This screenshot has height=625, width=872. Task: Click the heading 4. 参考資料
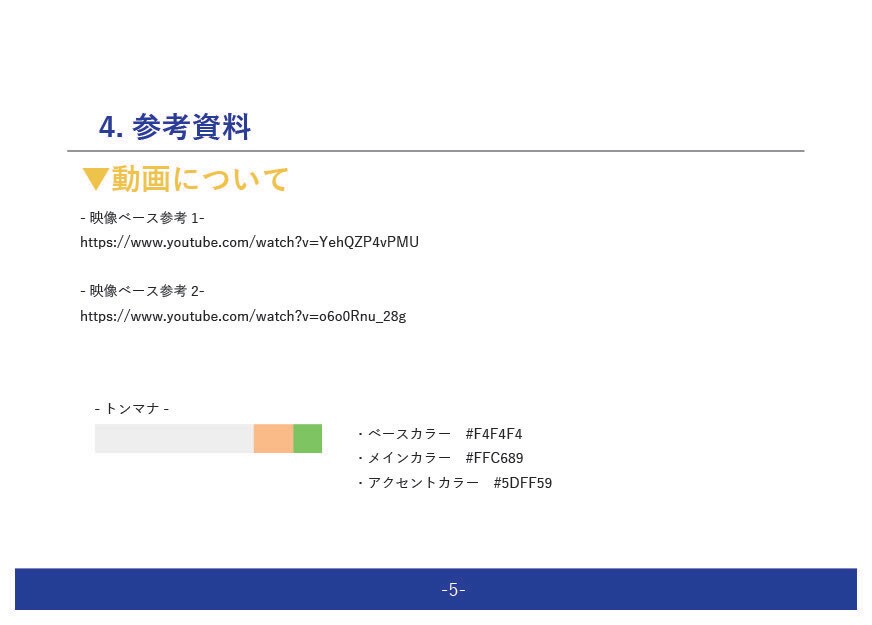pyautogui.click(x=175, y=127)
